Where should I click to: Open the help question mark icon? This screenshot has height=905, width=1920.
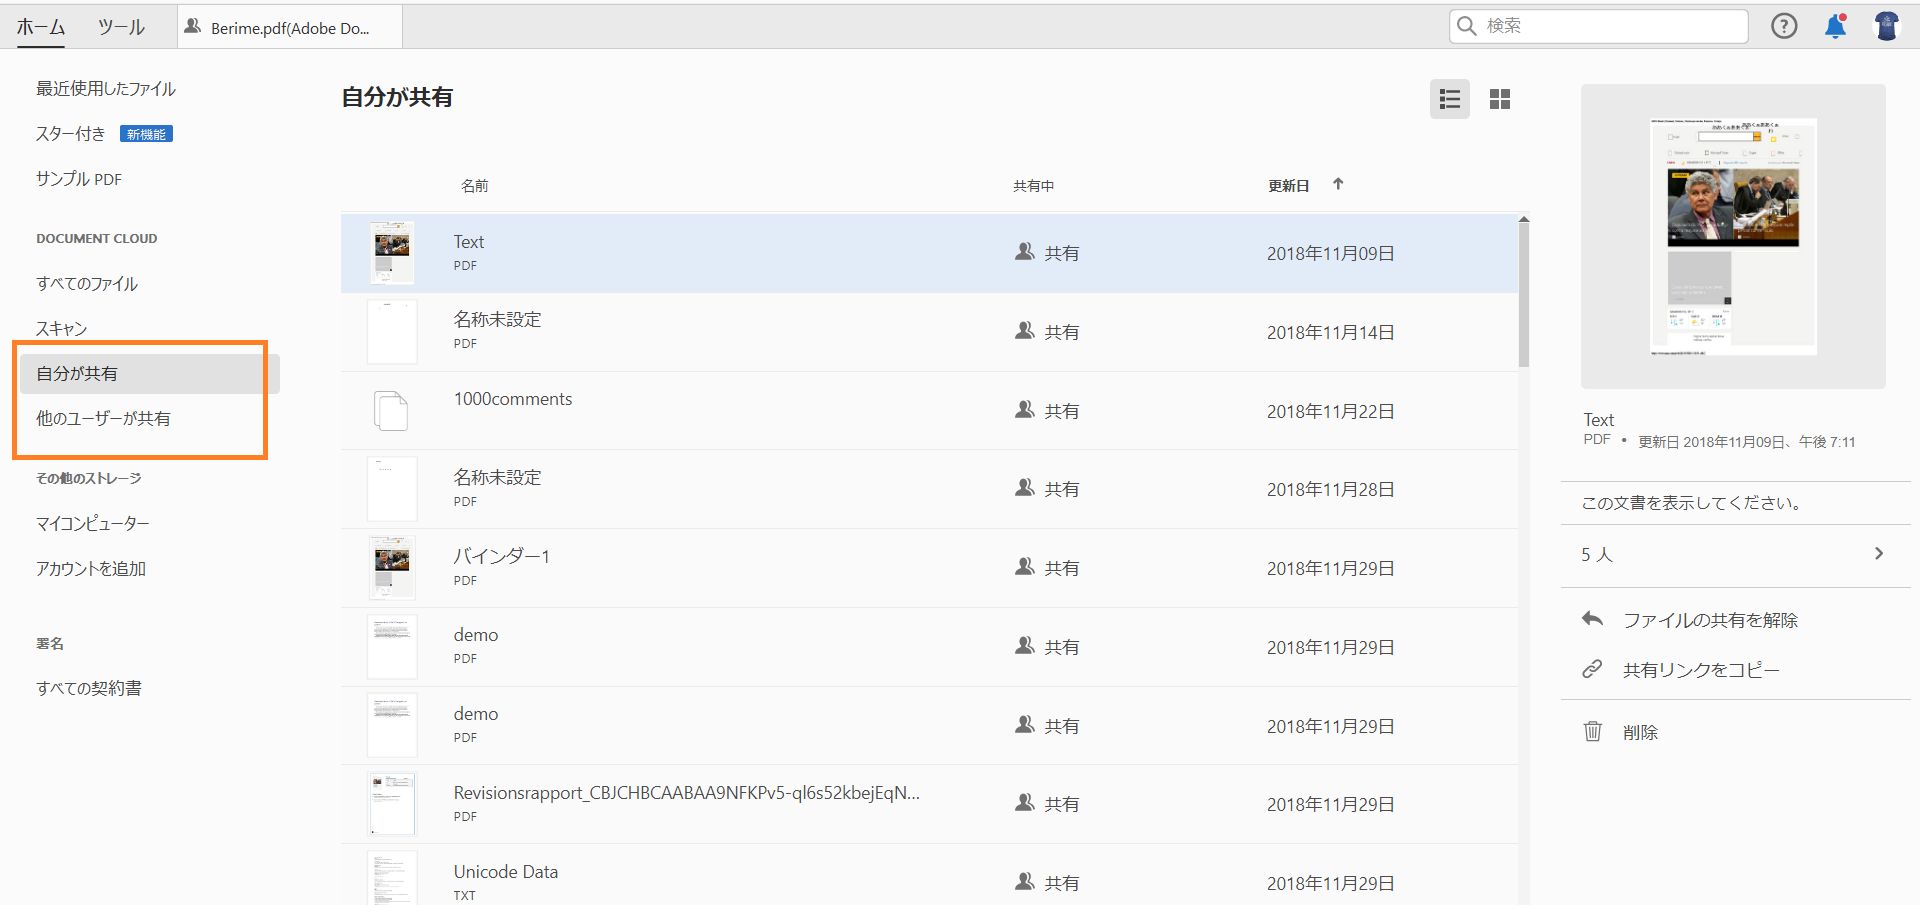(x=1784, y=26)
